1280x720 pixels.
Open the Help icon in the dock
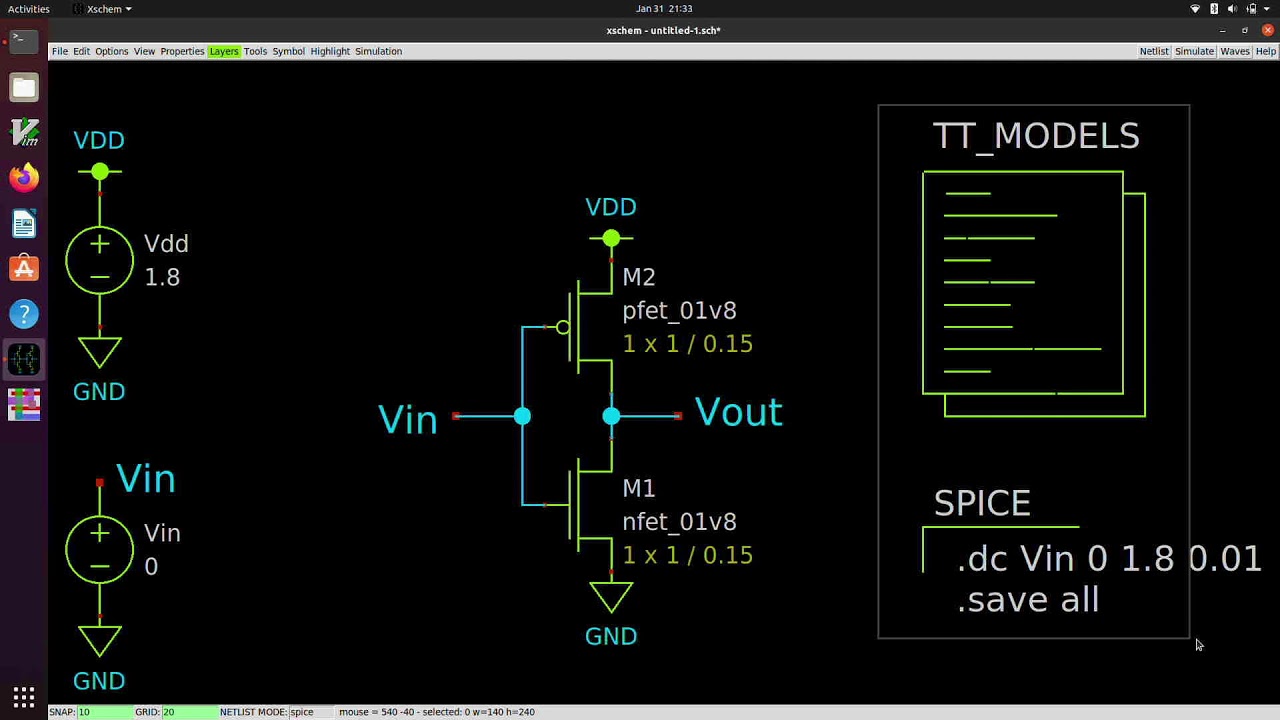pos(24,314)
